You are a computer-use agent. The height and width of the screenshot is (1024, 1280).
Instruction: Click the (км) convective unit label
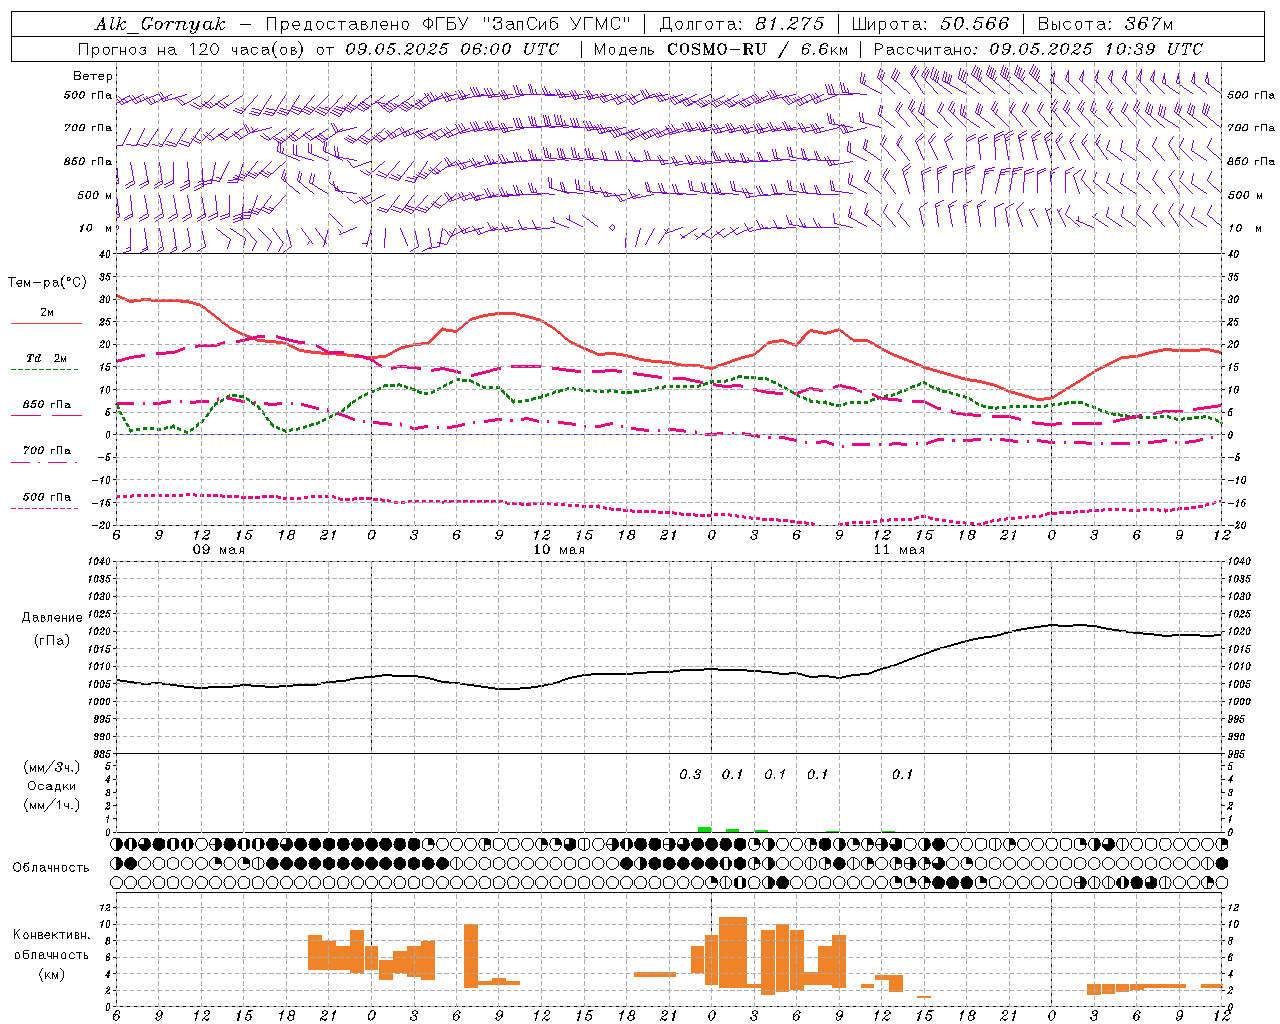[x=52, y=974]
